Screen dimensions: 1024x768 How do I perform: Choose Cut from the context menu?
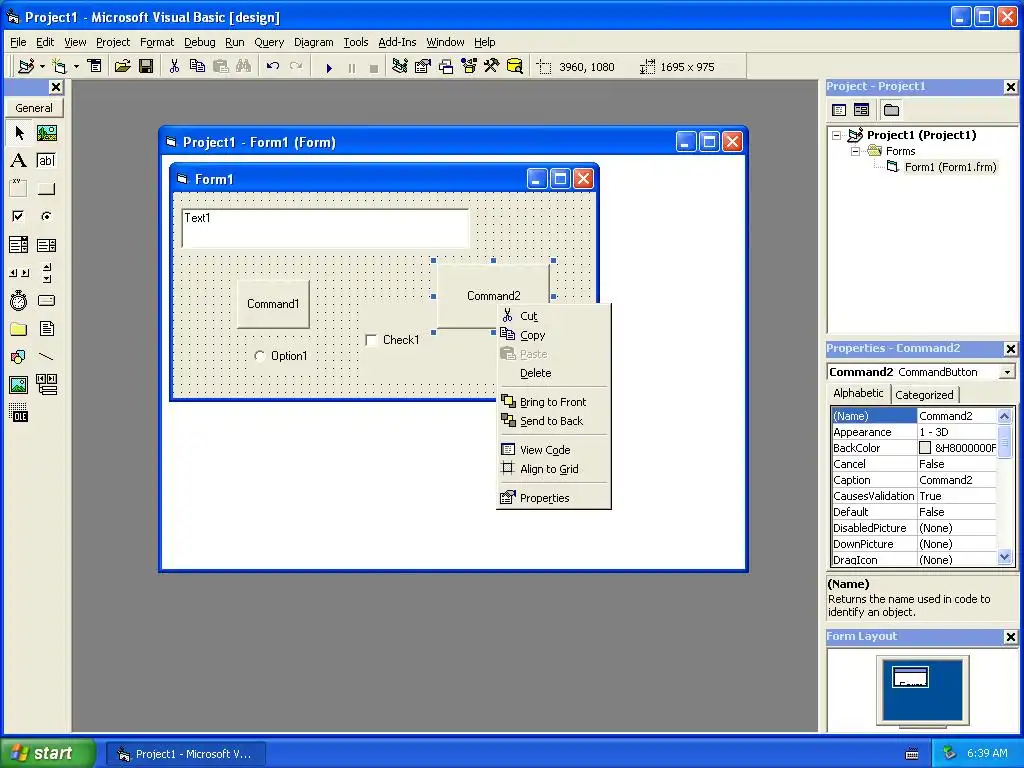tap(554, 316)
